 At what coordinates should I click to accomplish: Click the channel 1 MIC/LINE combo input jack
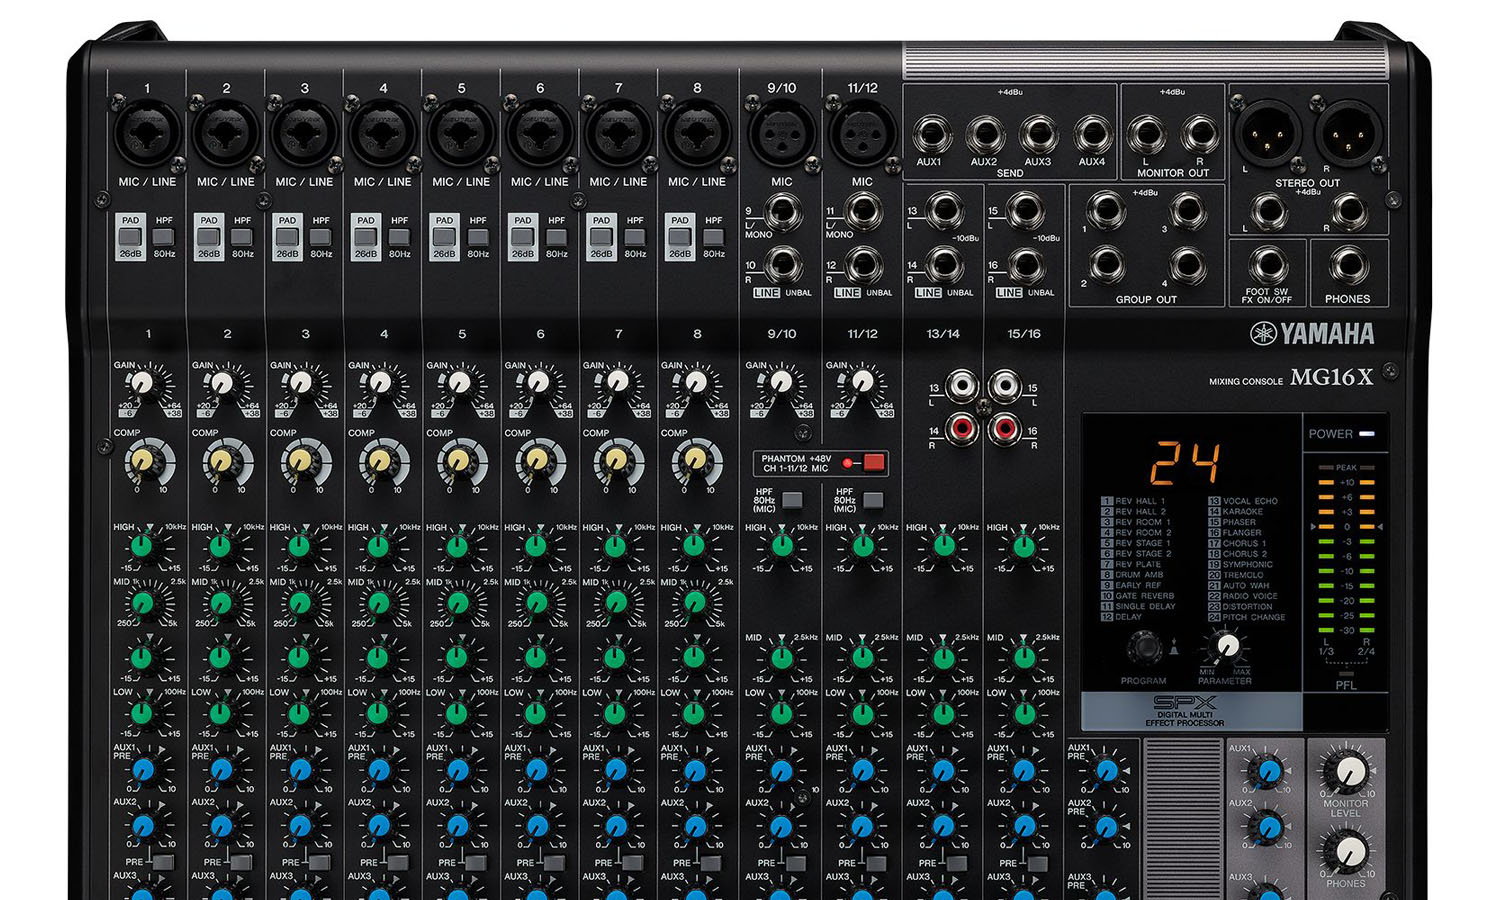pos(148,135)
